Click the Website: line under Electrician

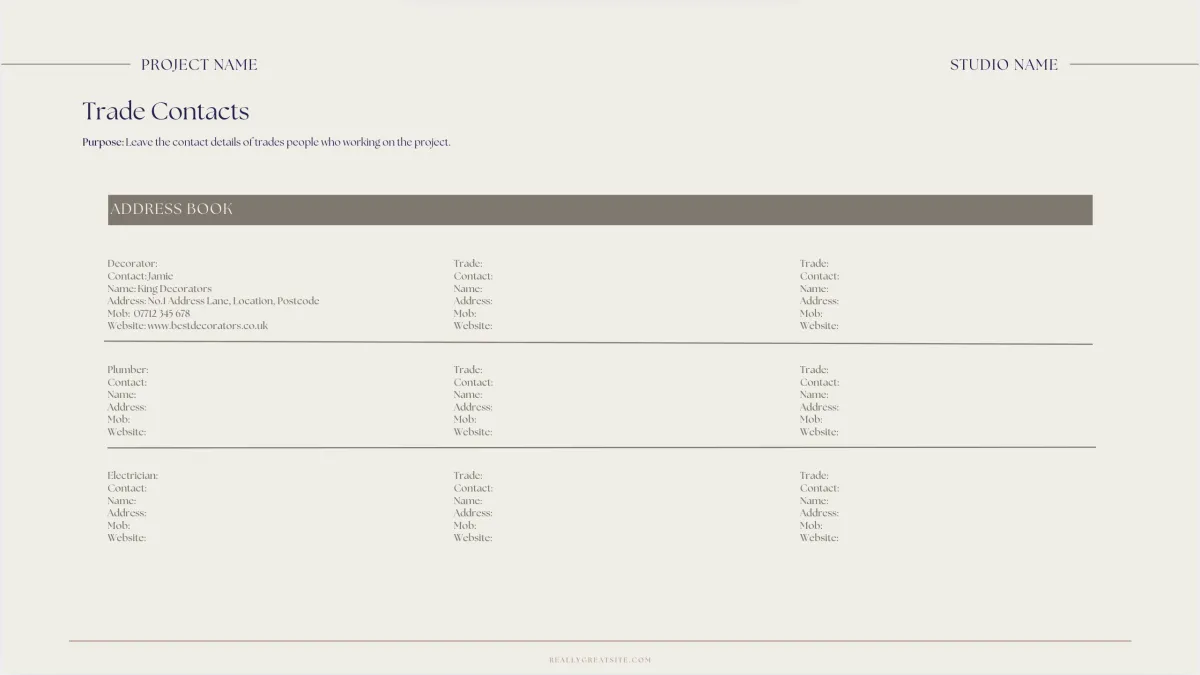(127, 538)
